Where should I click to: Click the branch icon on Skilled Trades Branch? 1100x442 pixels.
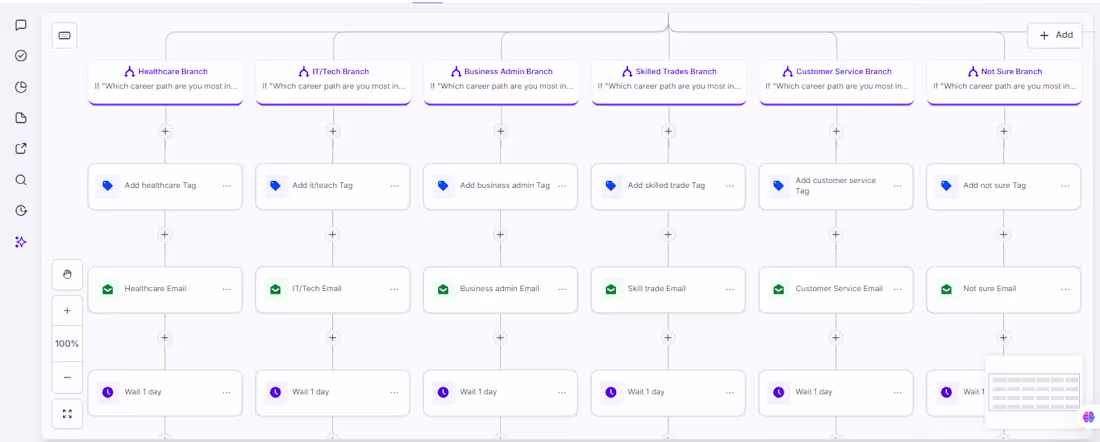point(626,72)
